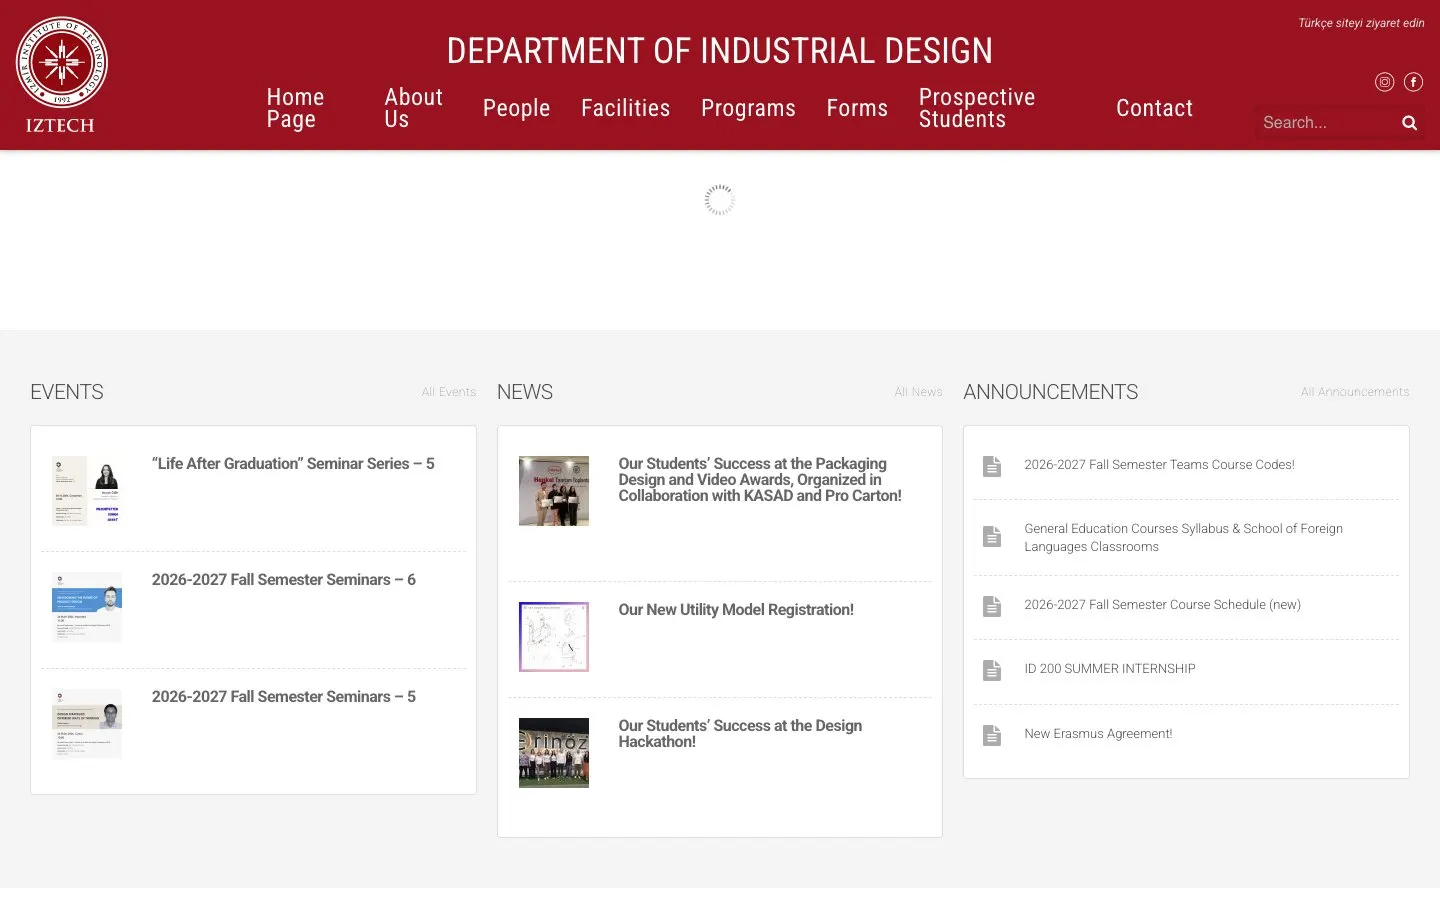Open 2026-2027 Fall Semester Teams Course Codes

tap(1159, 465)
